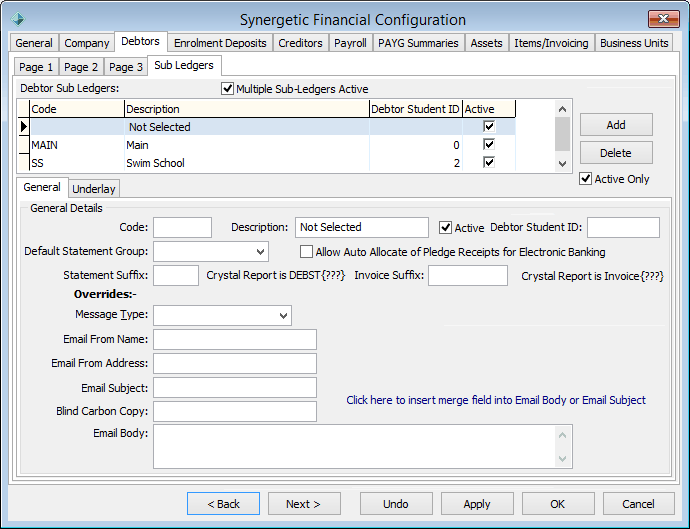Viewport: 690px width, 529px height.
Task: Select the General details tab
Action: (42, 187)
